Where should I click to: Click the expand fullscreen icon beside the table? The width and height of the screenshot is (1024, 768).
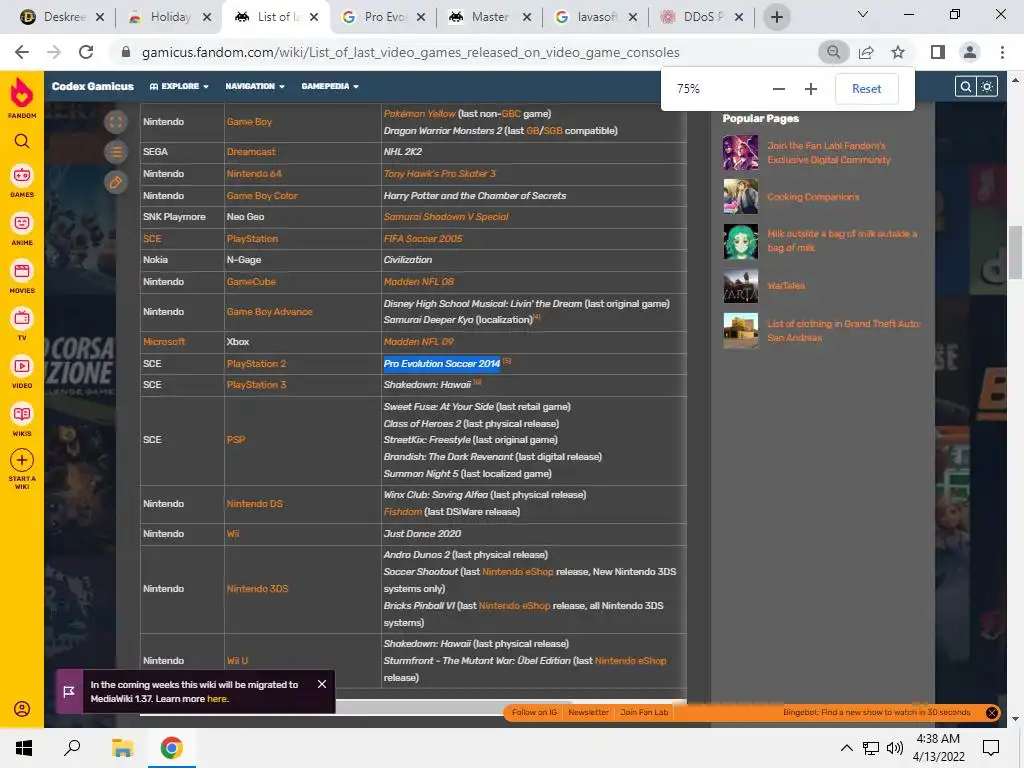116,121
